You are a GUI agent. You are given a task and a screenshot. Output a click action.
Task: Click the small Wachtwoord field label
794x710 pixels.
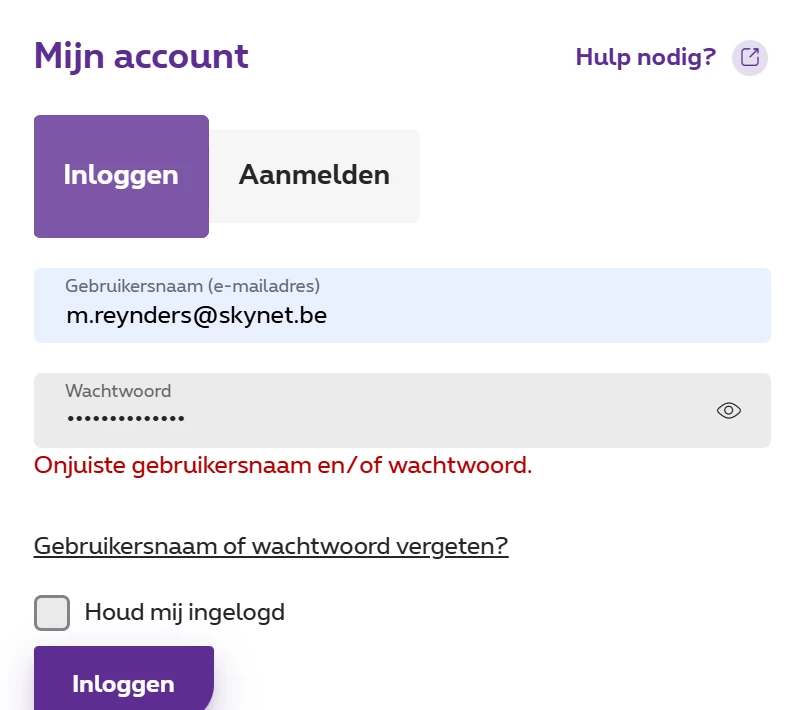pos(118,391)
